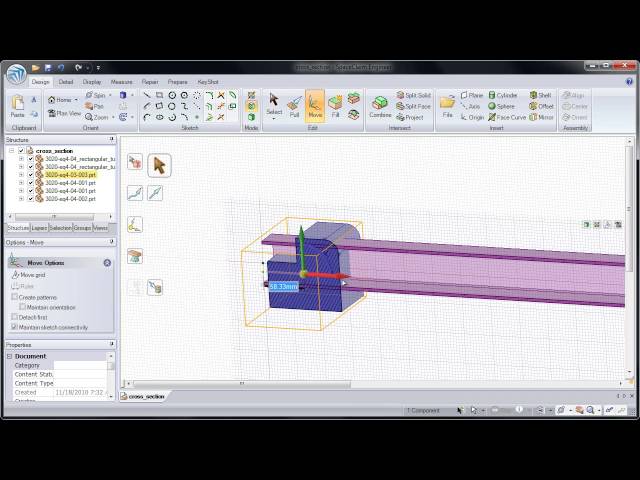This screenshot has height=480, width=640.
Task: Toggle Maintain sketch connectivity checkbox
Action: (15, 327)
